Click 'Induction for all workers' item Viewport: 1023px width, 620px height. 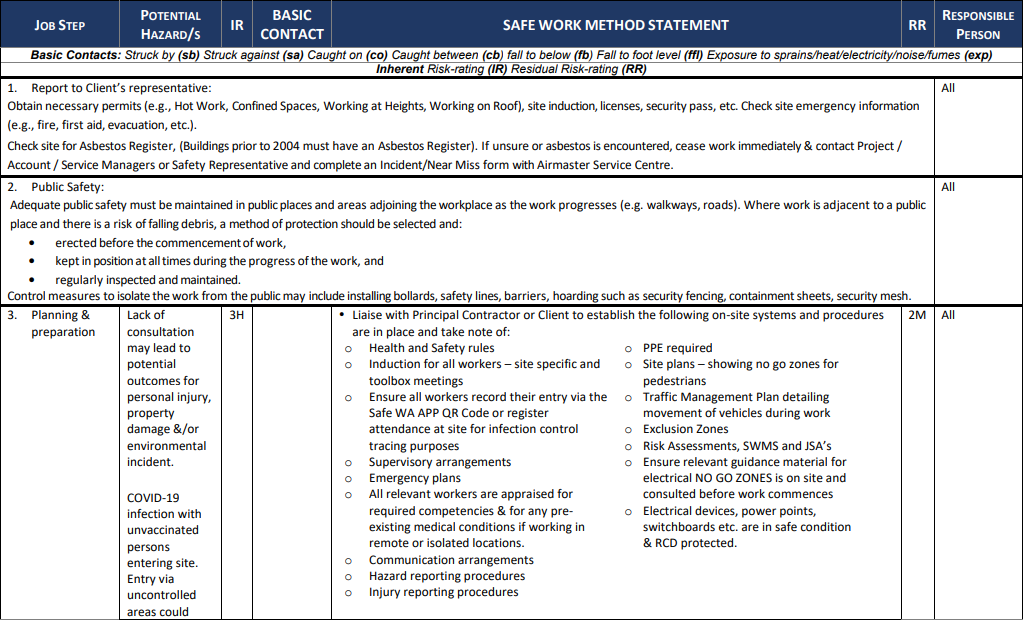point(484,372)
